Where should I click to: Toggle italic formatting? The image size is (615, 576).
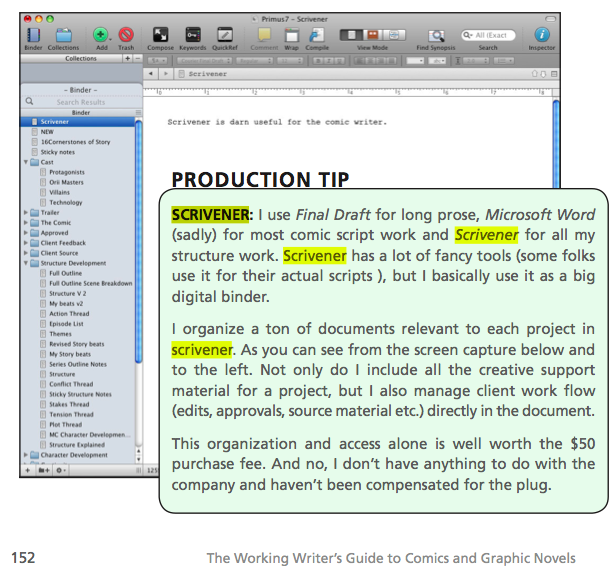tap(329, 61)
